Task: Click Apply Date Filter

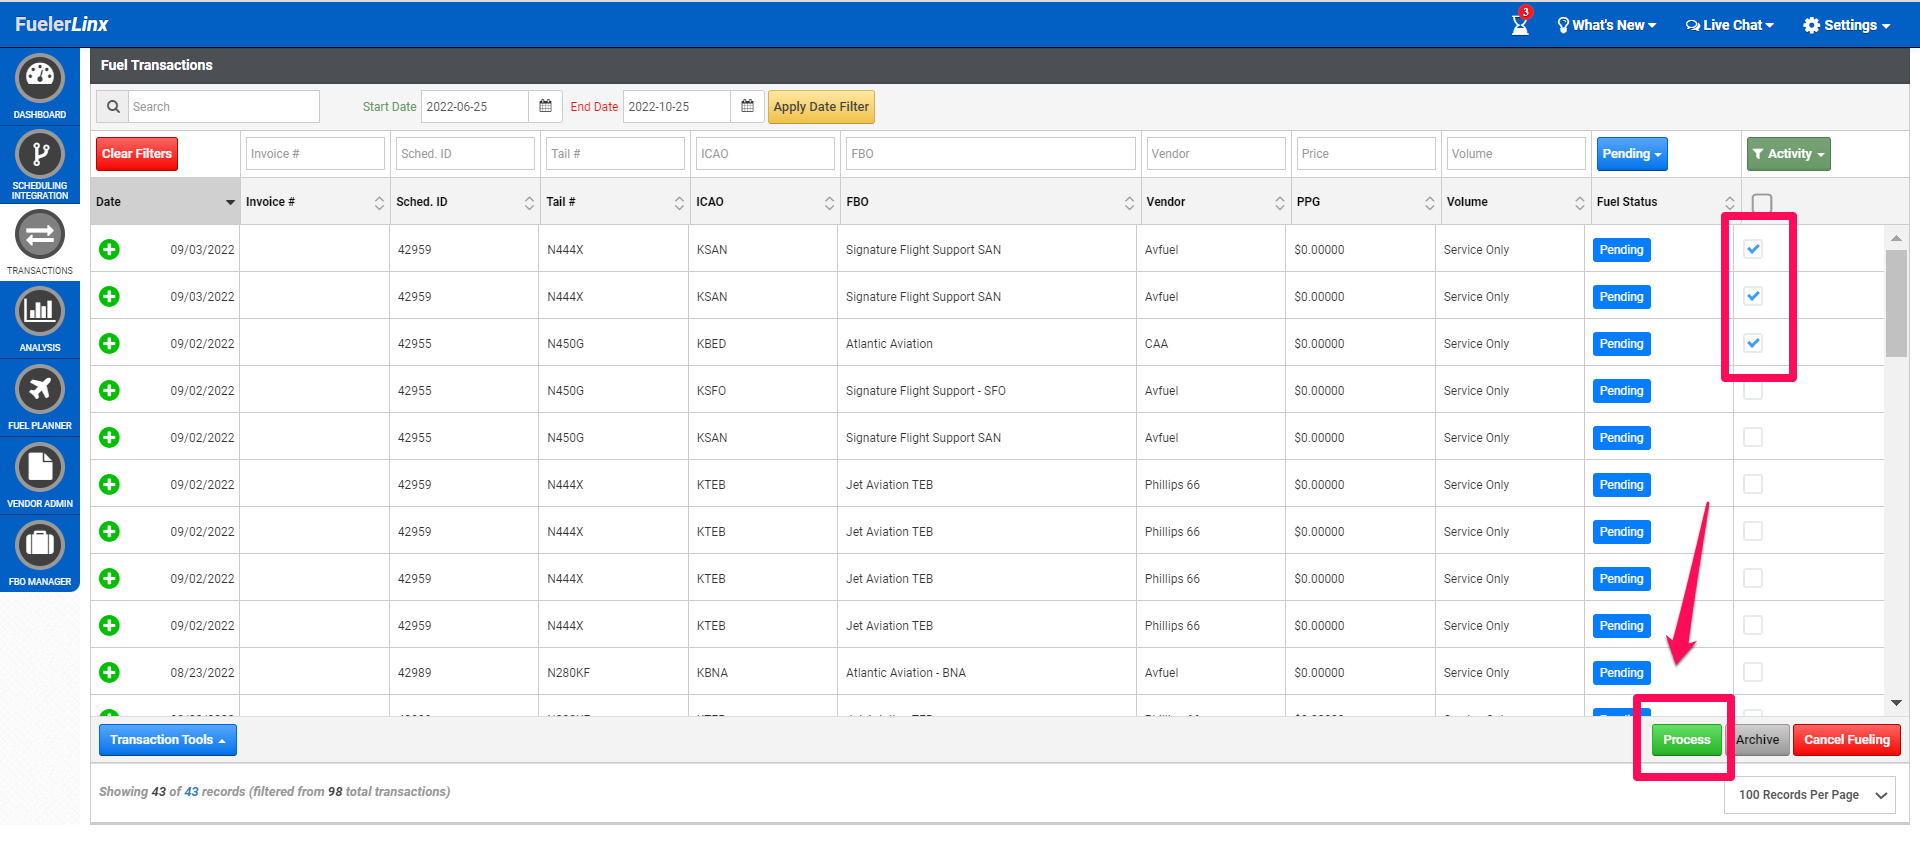Action: click(x=821, y=107)
